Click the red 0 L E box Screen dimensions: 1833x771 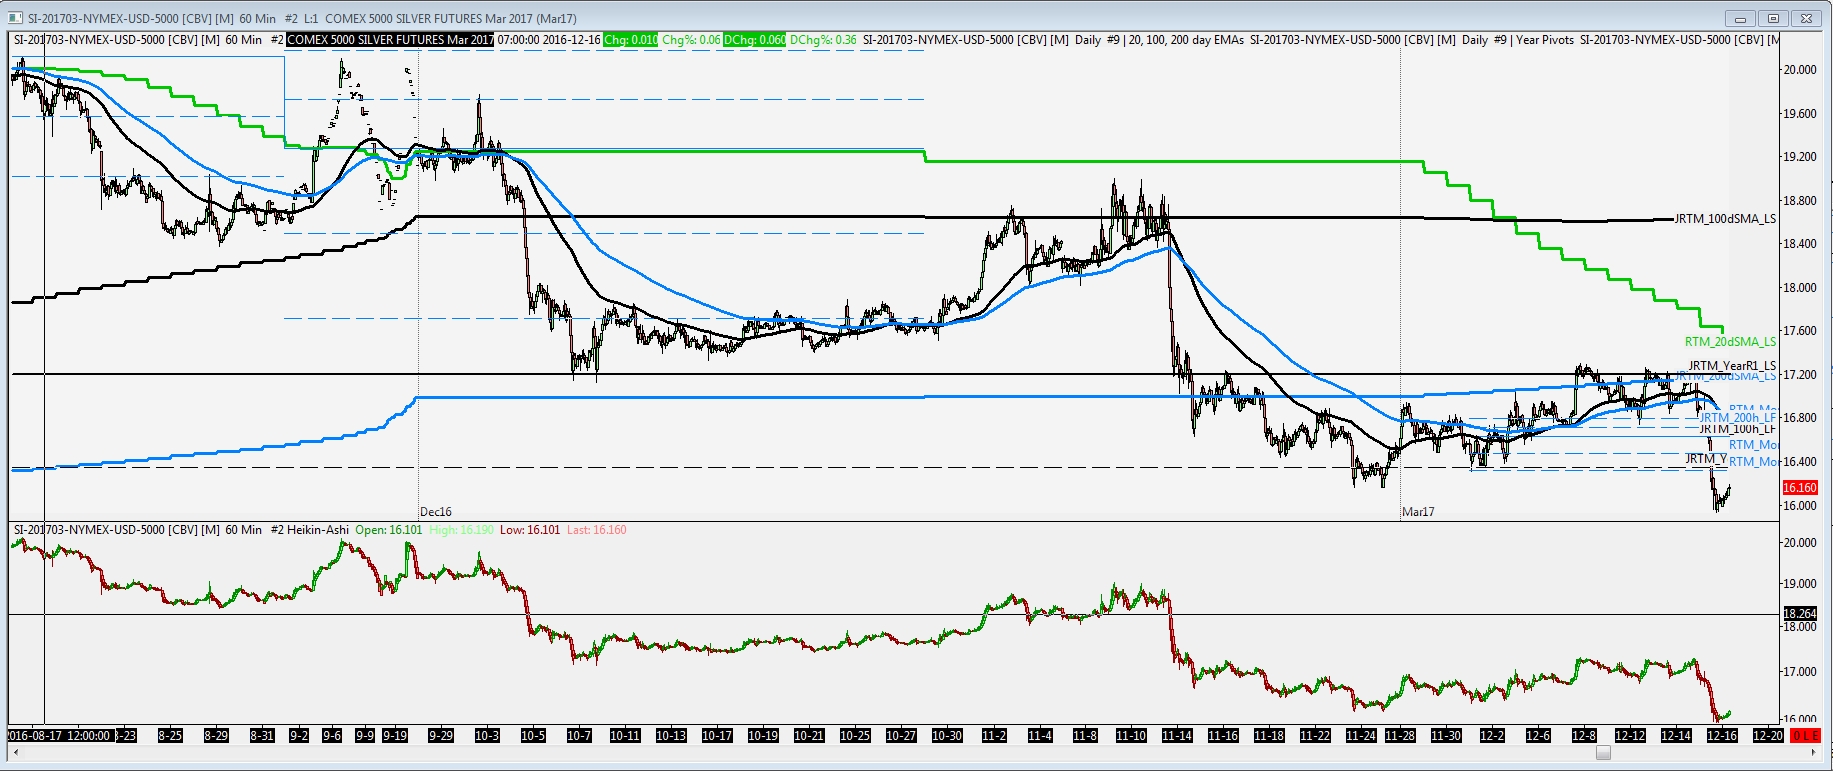(x=1805, y=736)
